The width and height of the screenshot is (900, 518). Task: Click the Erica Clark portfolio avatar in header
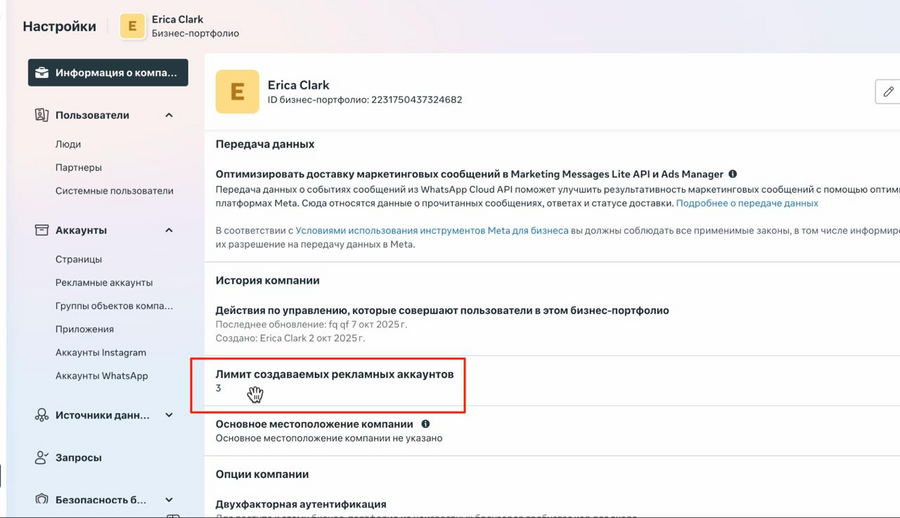click(132, 27)
